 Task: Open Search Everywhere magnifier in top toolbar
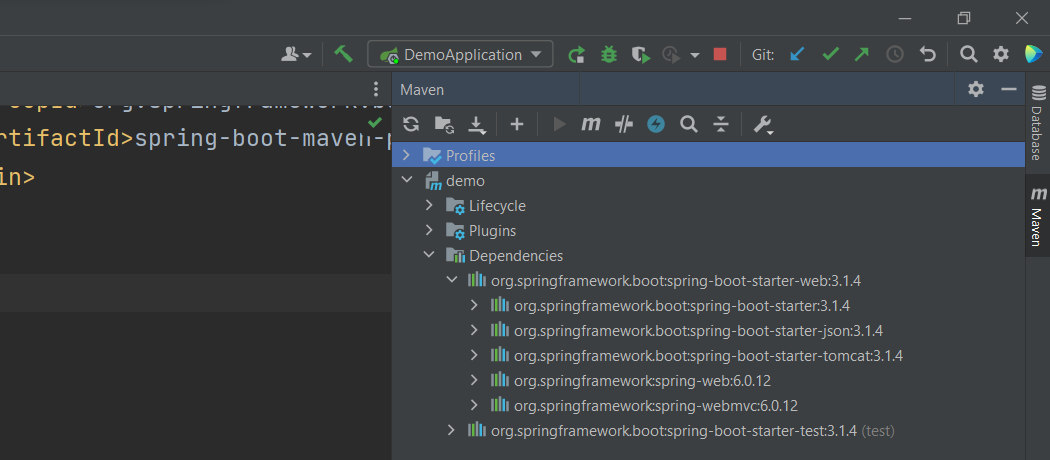click(968, 54)
